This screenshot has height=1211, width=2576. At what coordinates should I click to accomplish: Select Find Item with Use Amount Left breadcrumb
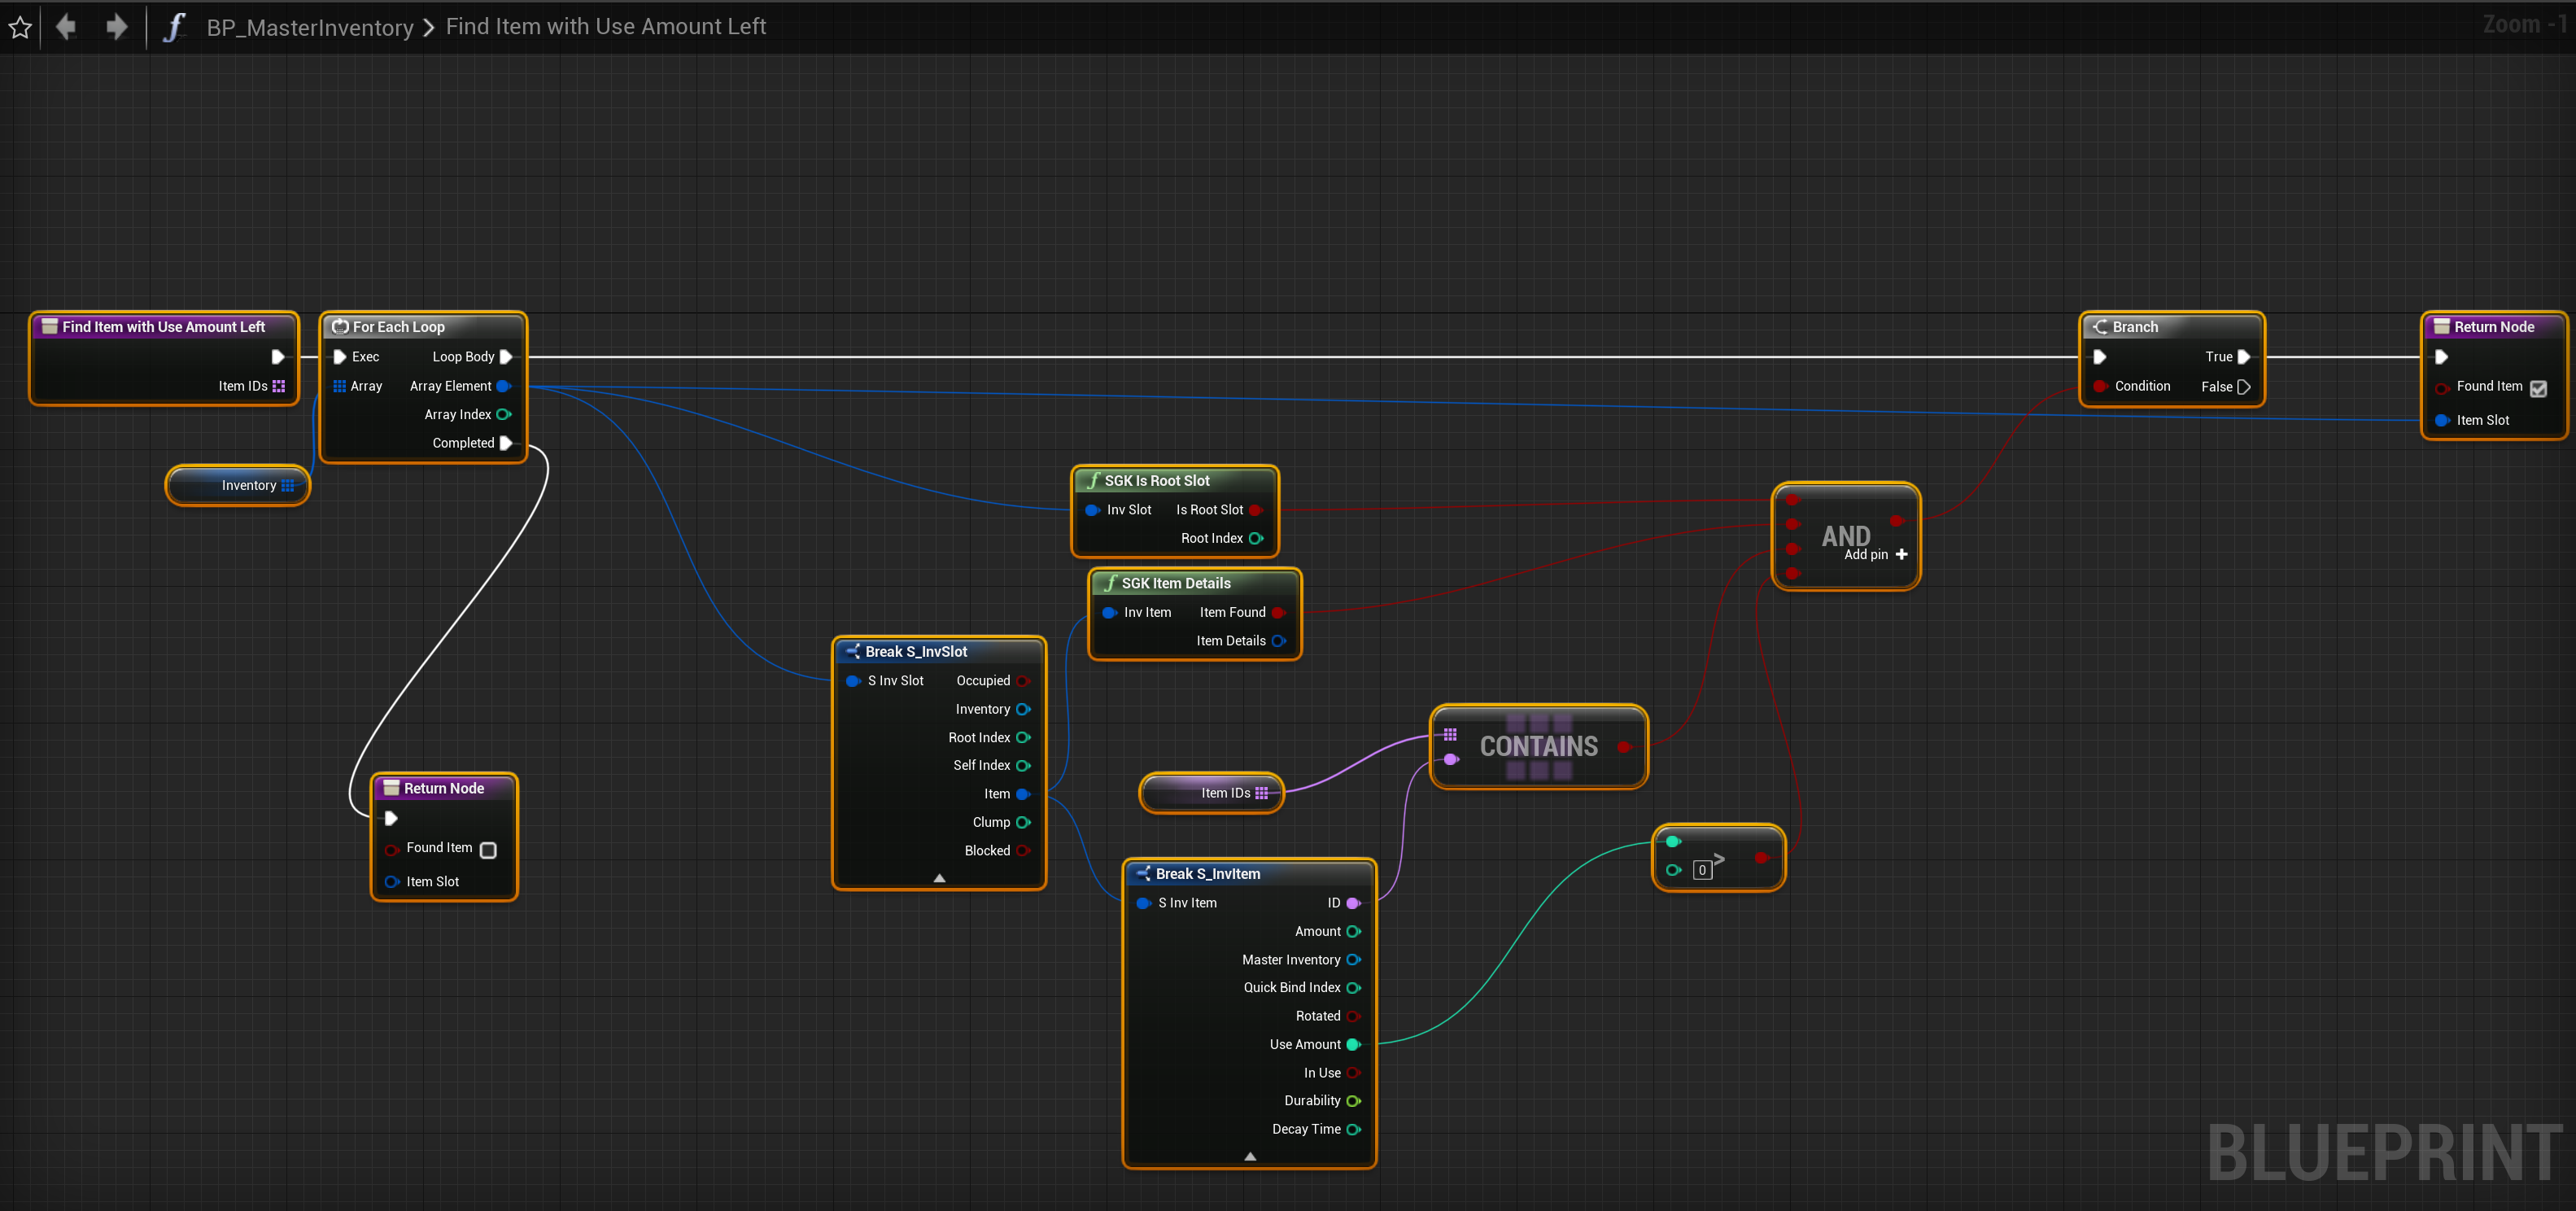605,27
